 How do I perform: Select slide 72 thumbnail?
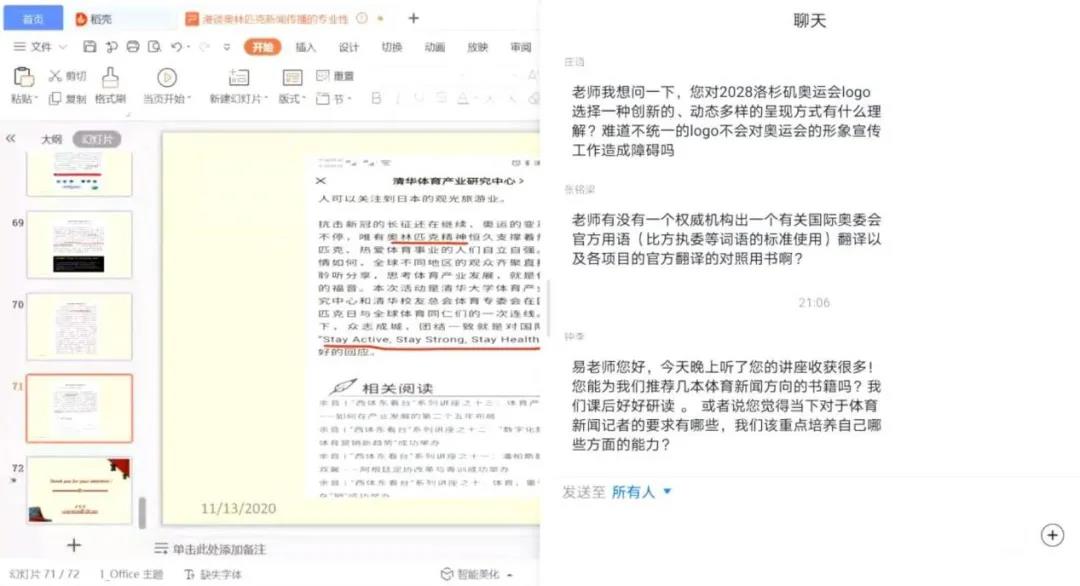(x=79, y=490)
